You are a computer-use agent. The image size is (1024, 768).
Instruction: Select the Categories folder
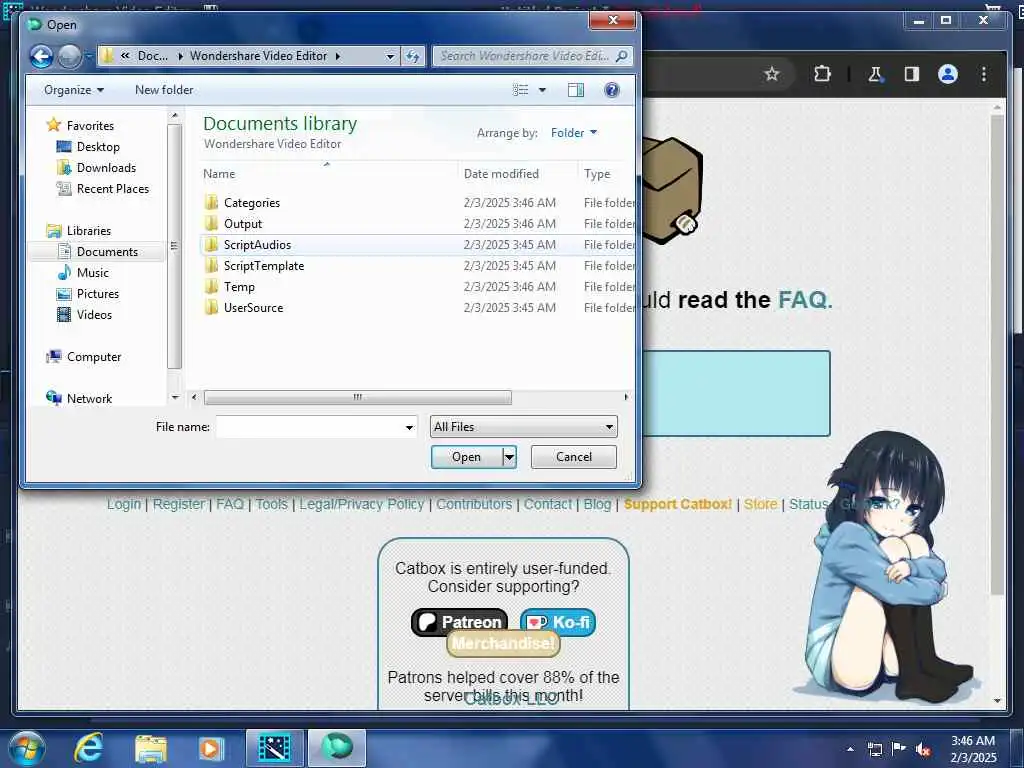(251, 203)
